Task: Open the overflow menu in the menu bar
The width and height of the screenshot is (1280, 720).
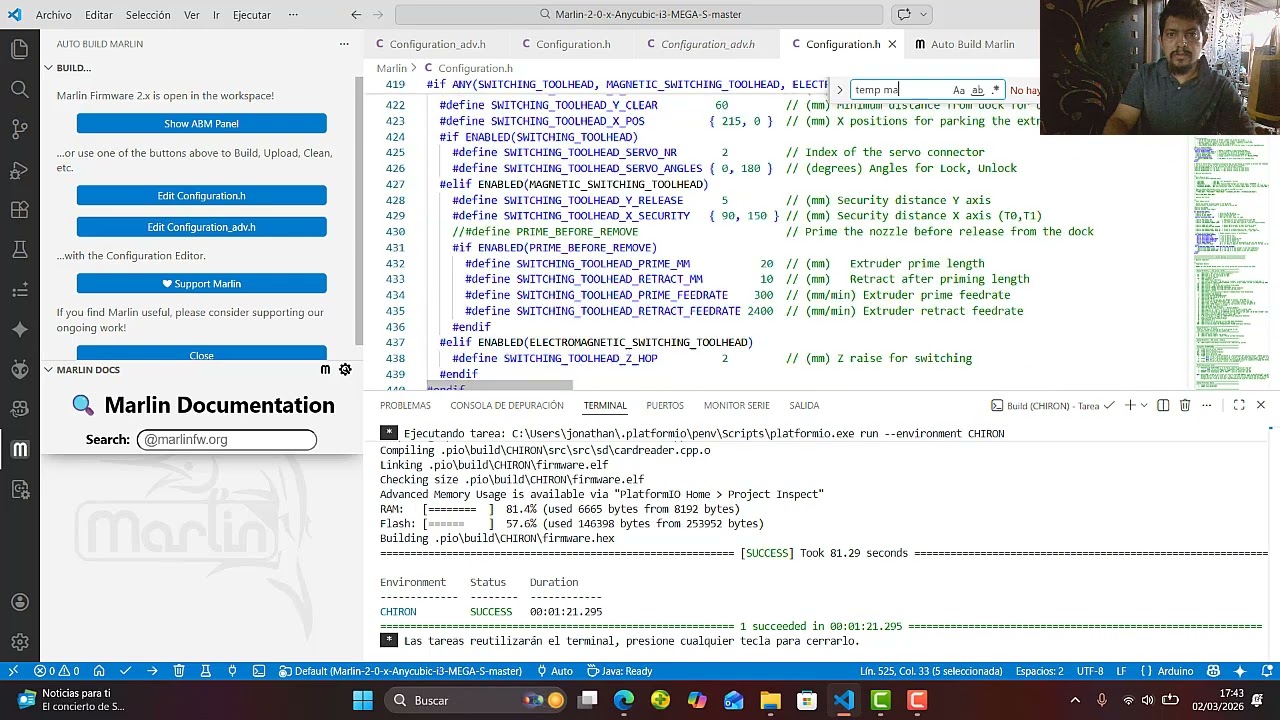Action: [293, 15]
